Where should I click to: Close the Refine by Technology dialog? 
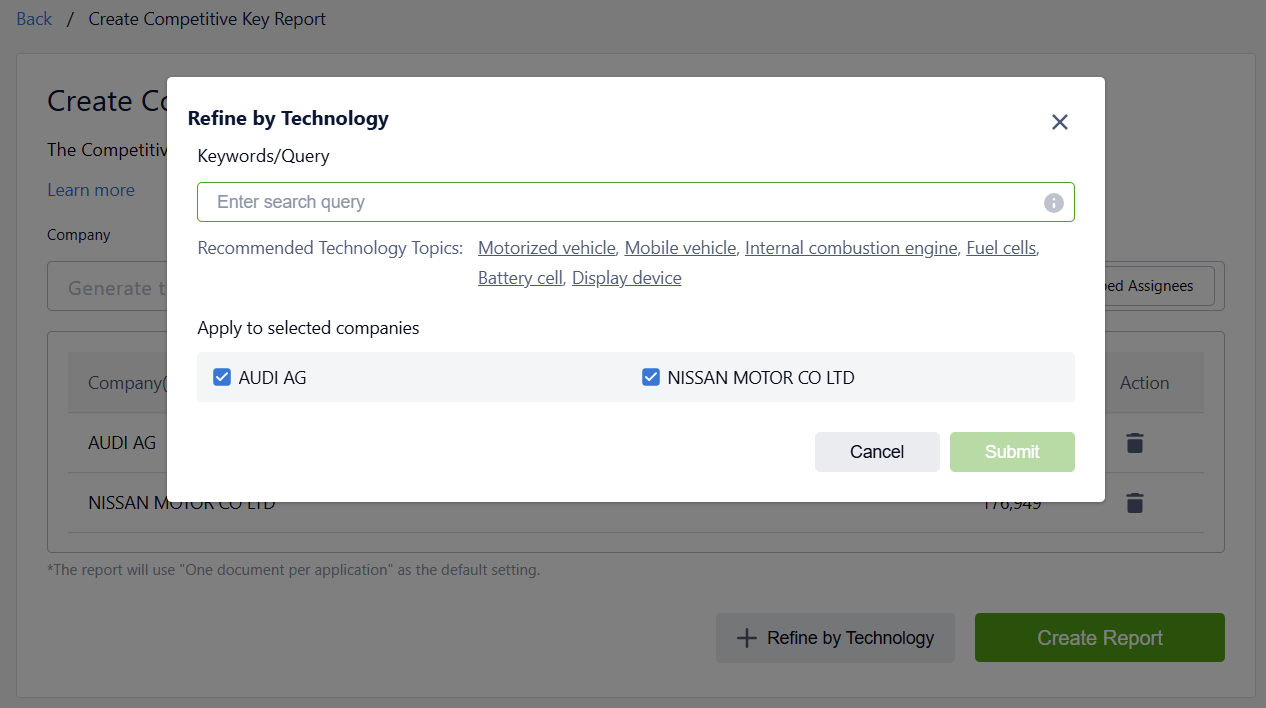click(1060, 122)
